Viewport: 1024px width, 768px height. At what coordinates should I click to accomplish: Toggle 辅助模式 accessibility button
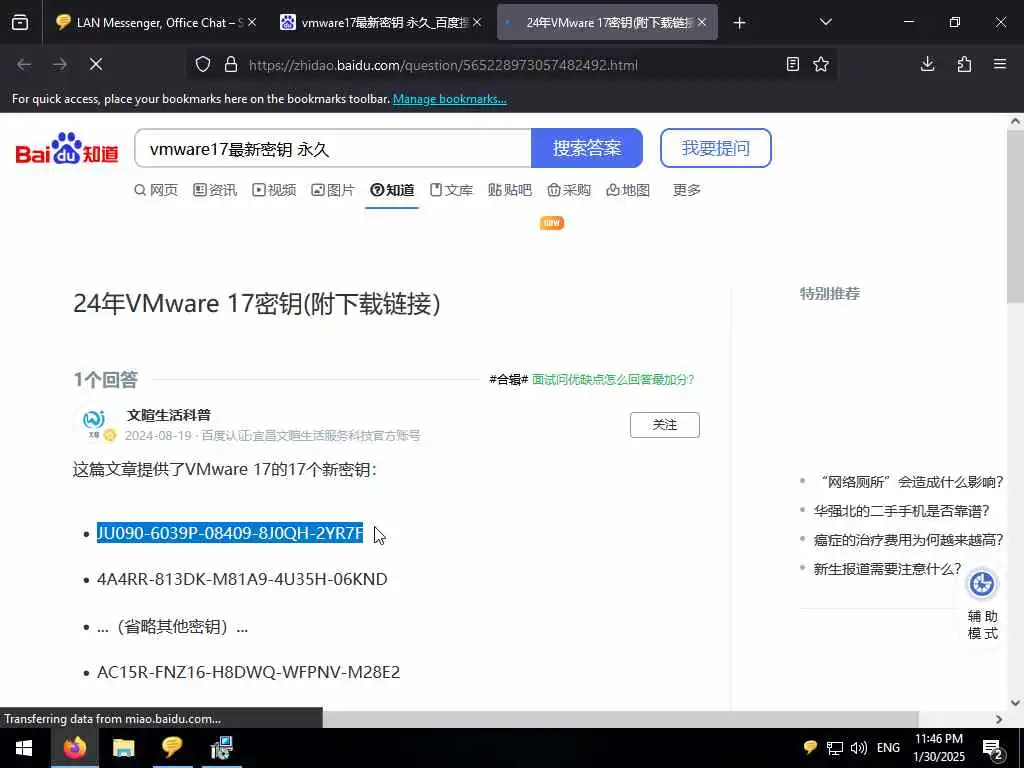pos(982,605)
